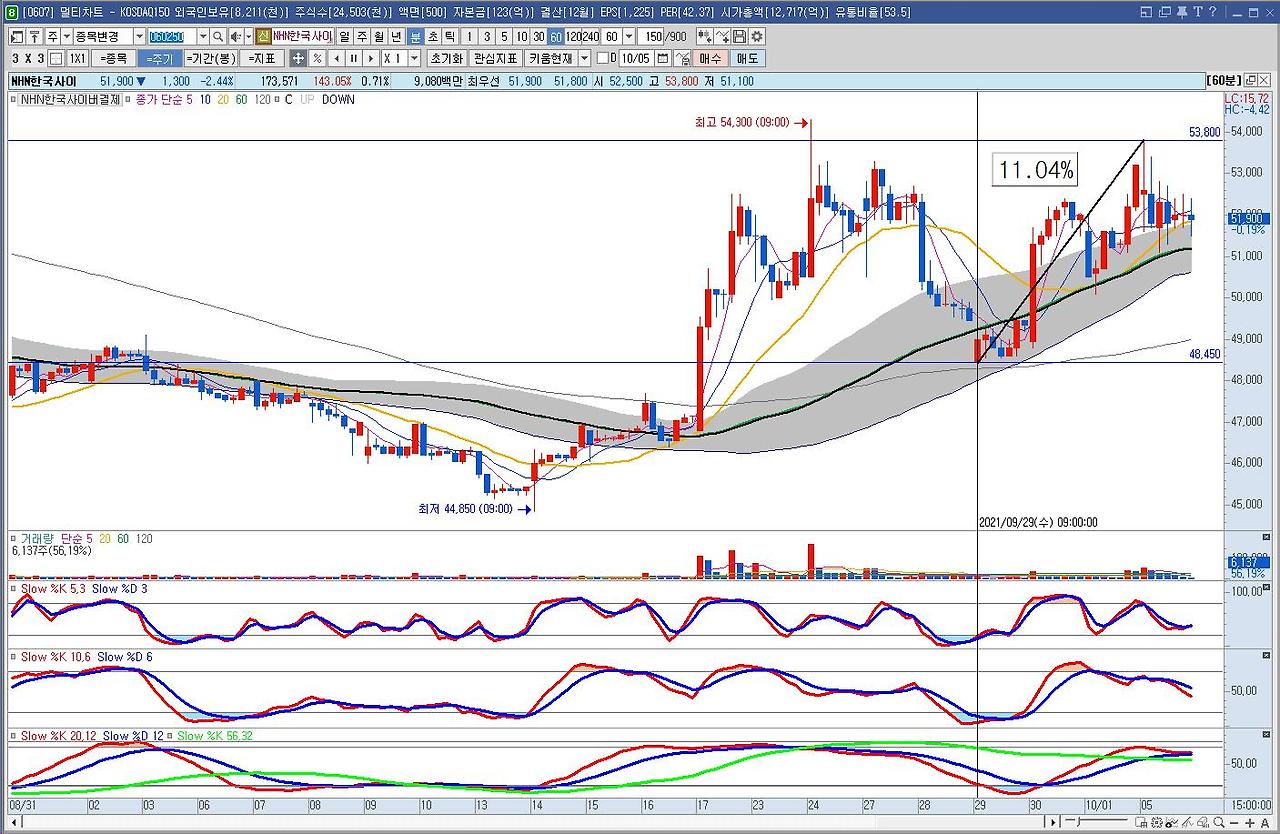Screen dimensions: 1280x834
Task: Click the 1X1 layout button
Action: click(77, 58)
